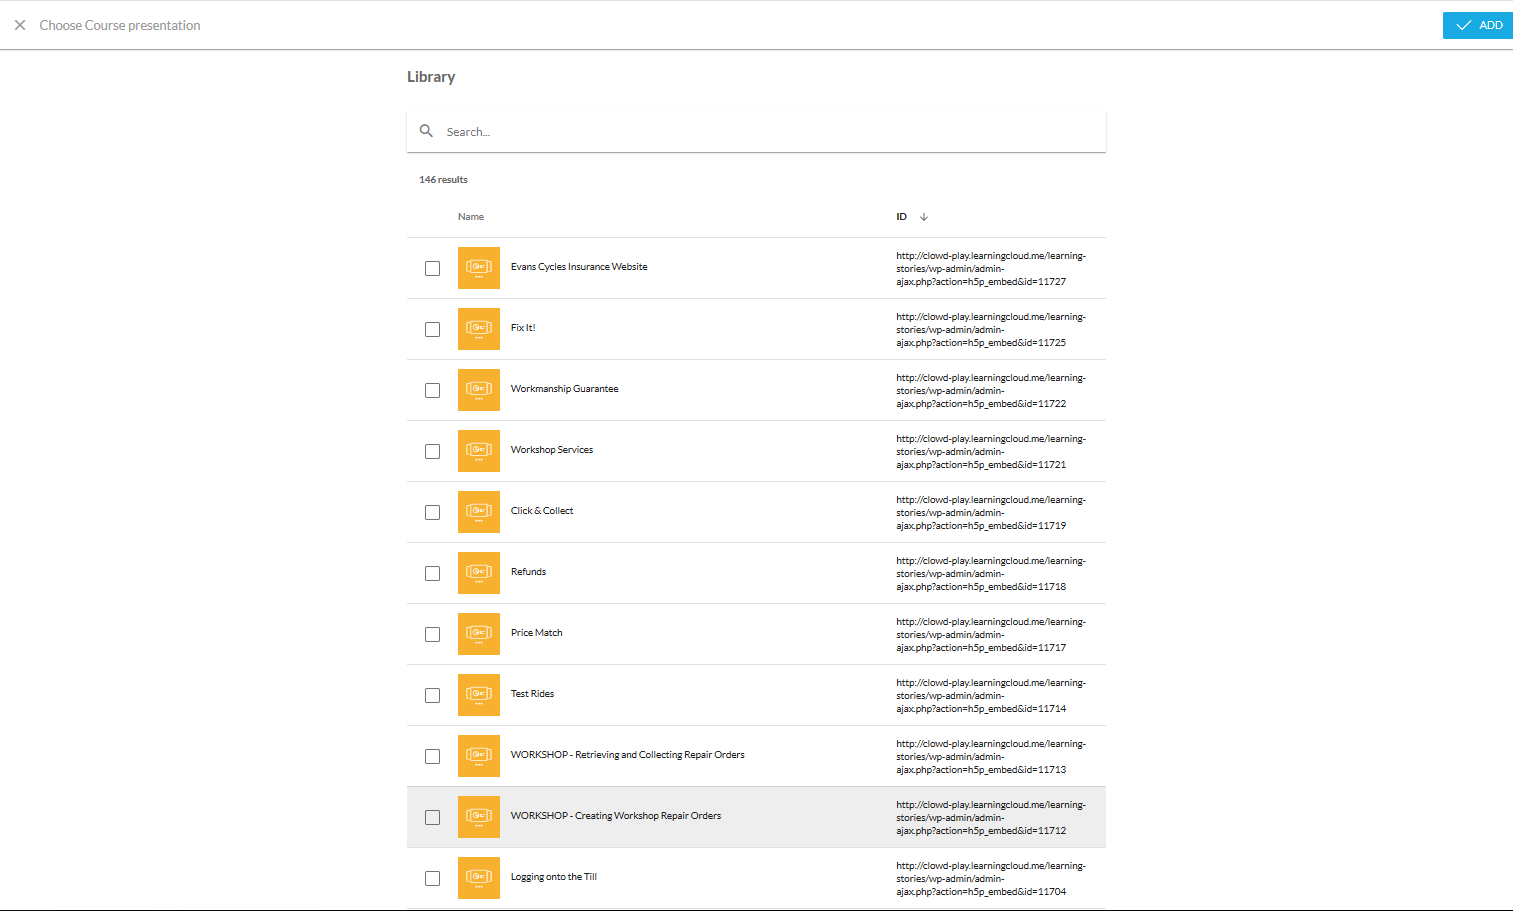Click the icon for Logging onto the Till
The height and width of the screenshot is (911, 1513).
point(479,878)
